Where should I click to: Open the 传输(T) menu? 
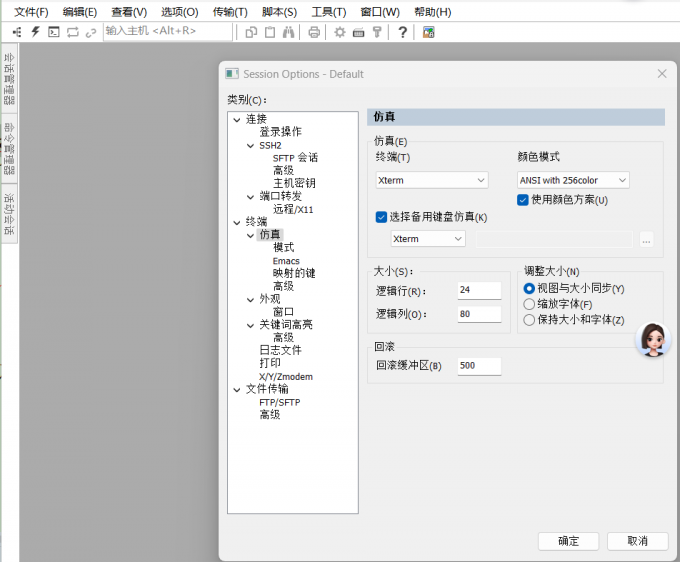(x=230, y=12)
